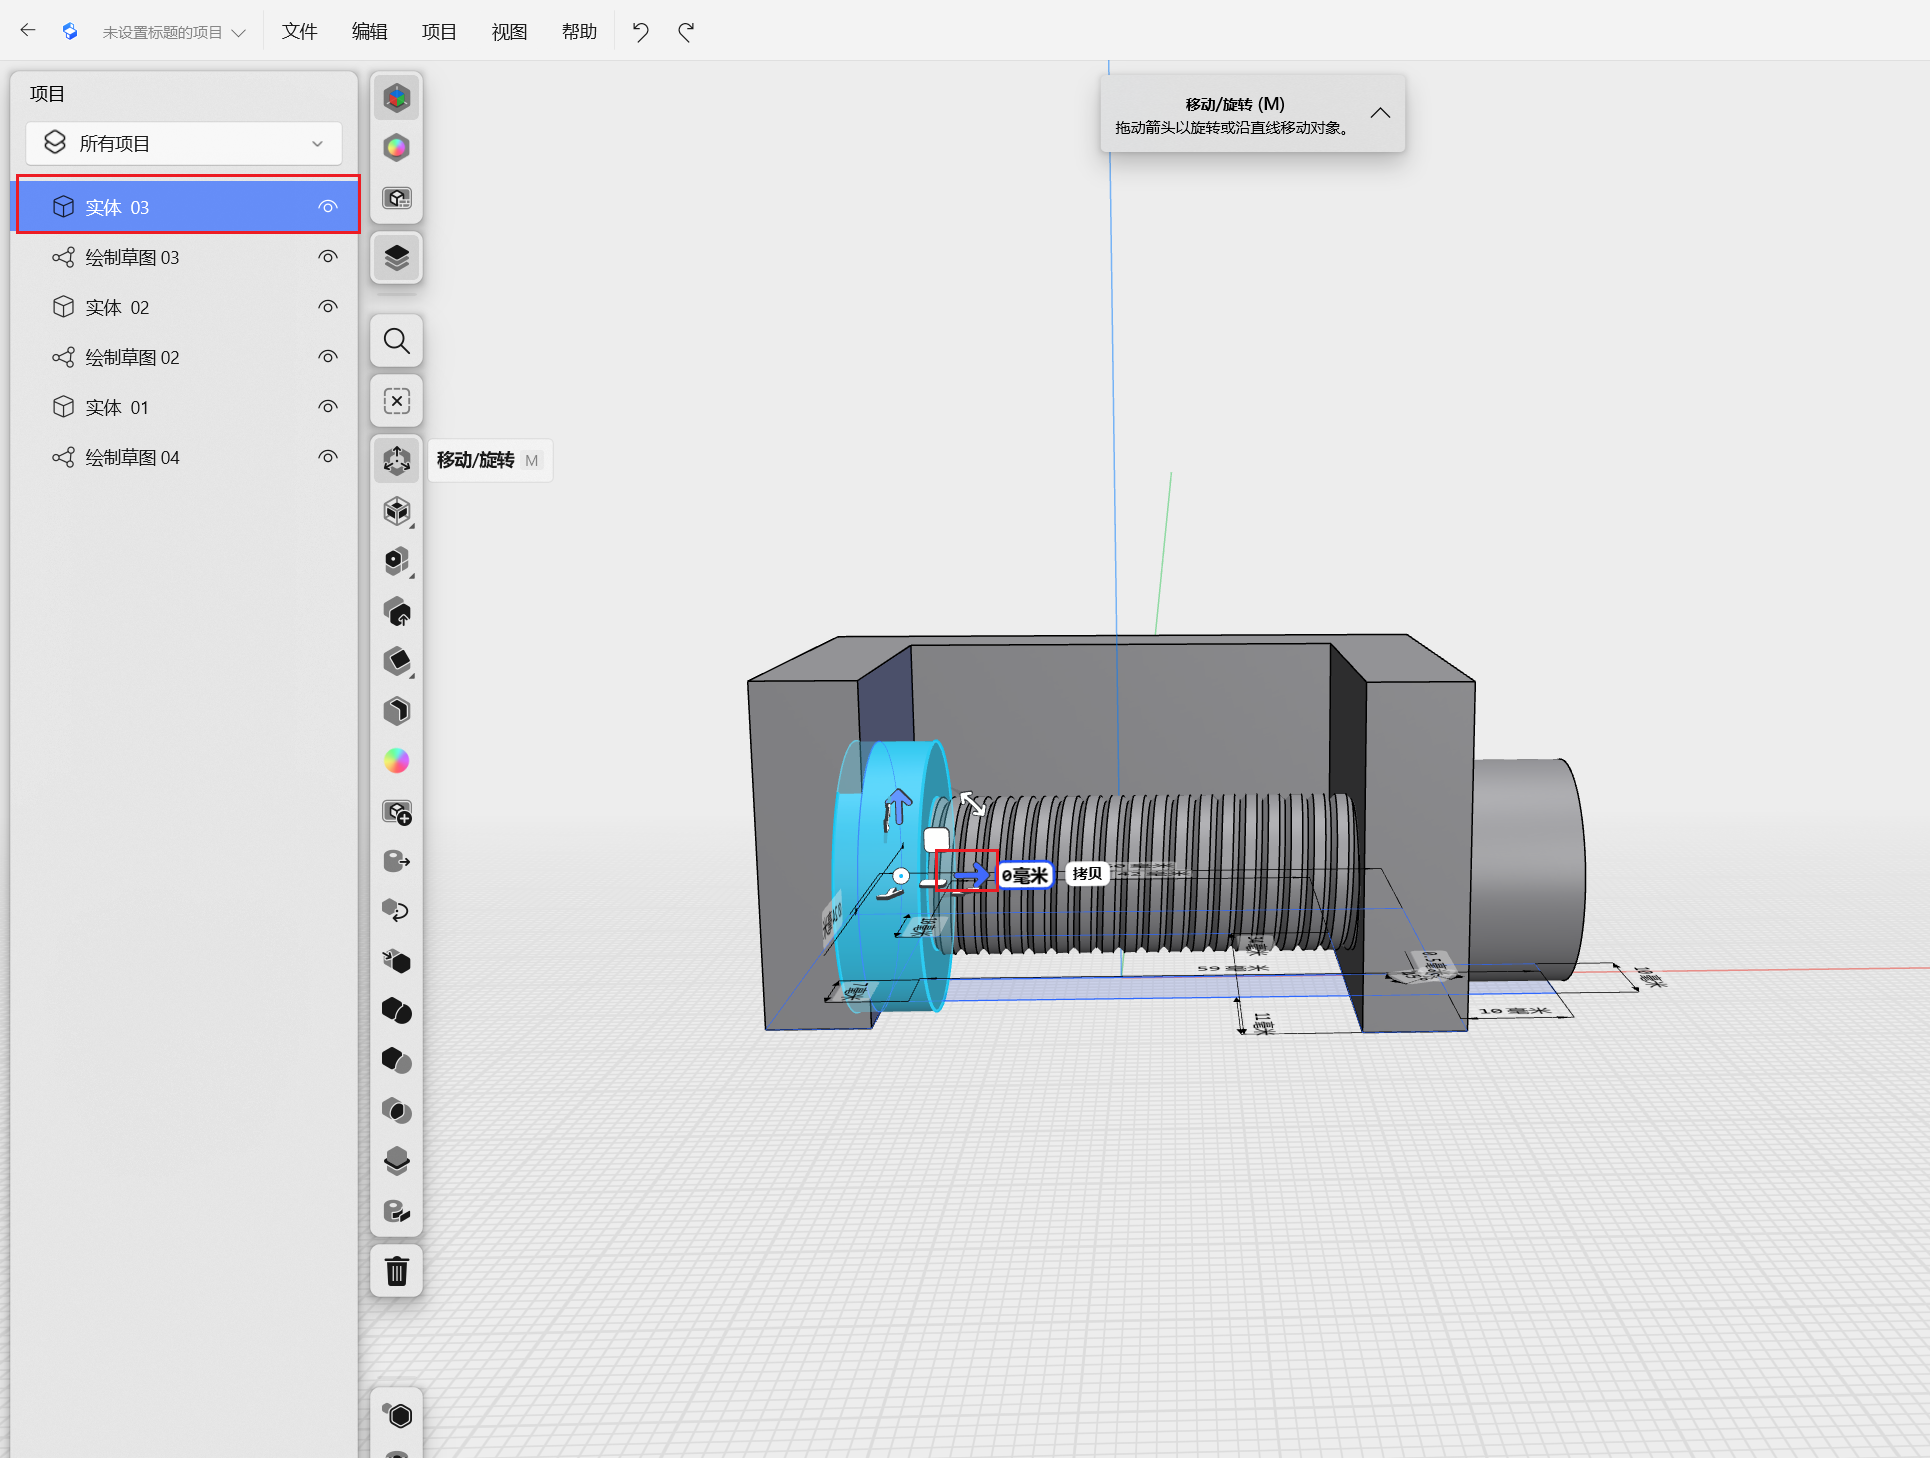
Task: Click the stacked layers icon in toolbar
Action: click(x=397, y=258)
